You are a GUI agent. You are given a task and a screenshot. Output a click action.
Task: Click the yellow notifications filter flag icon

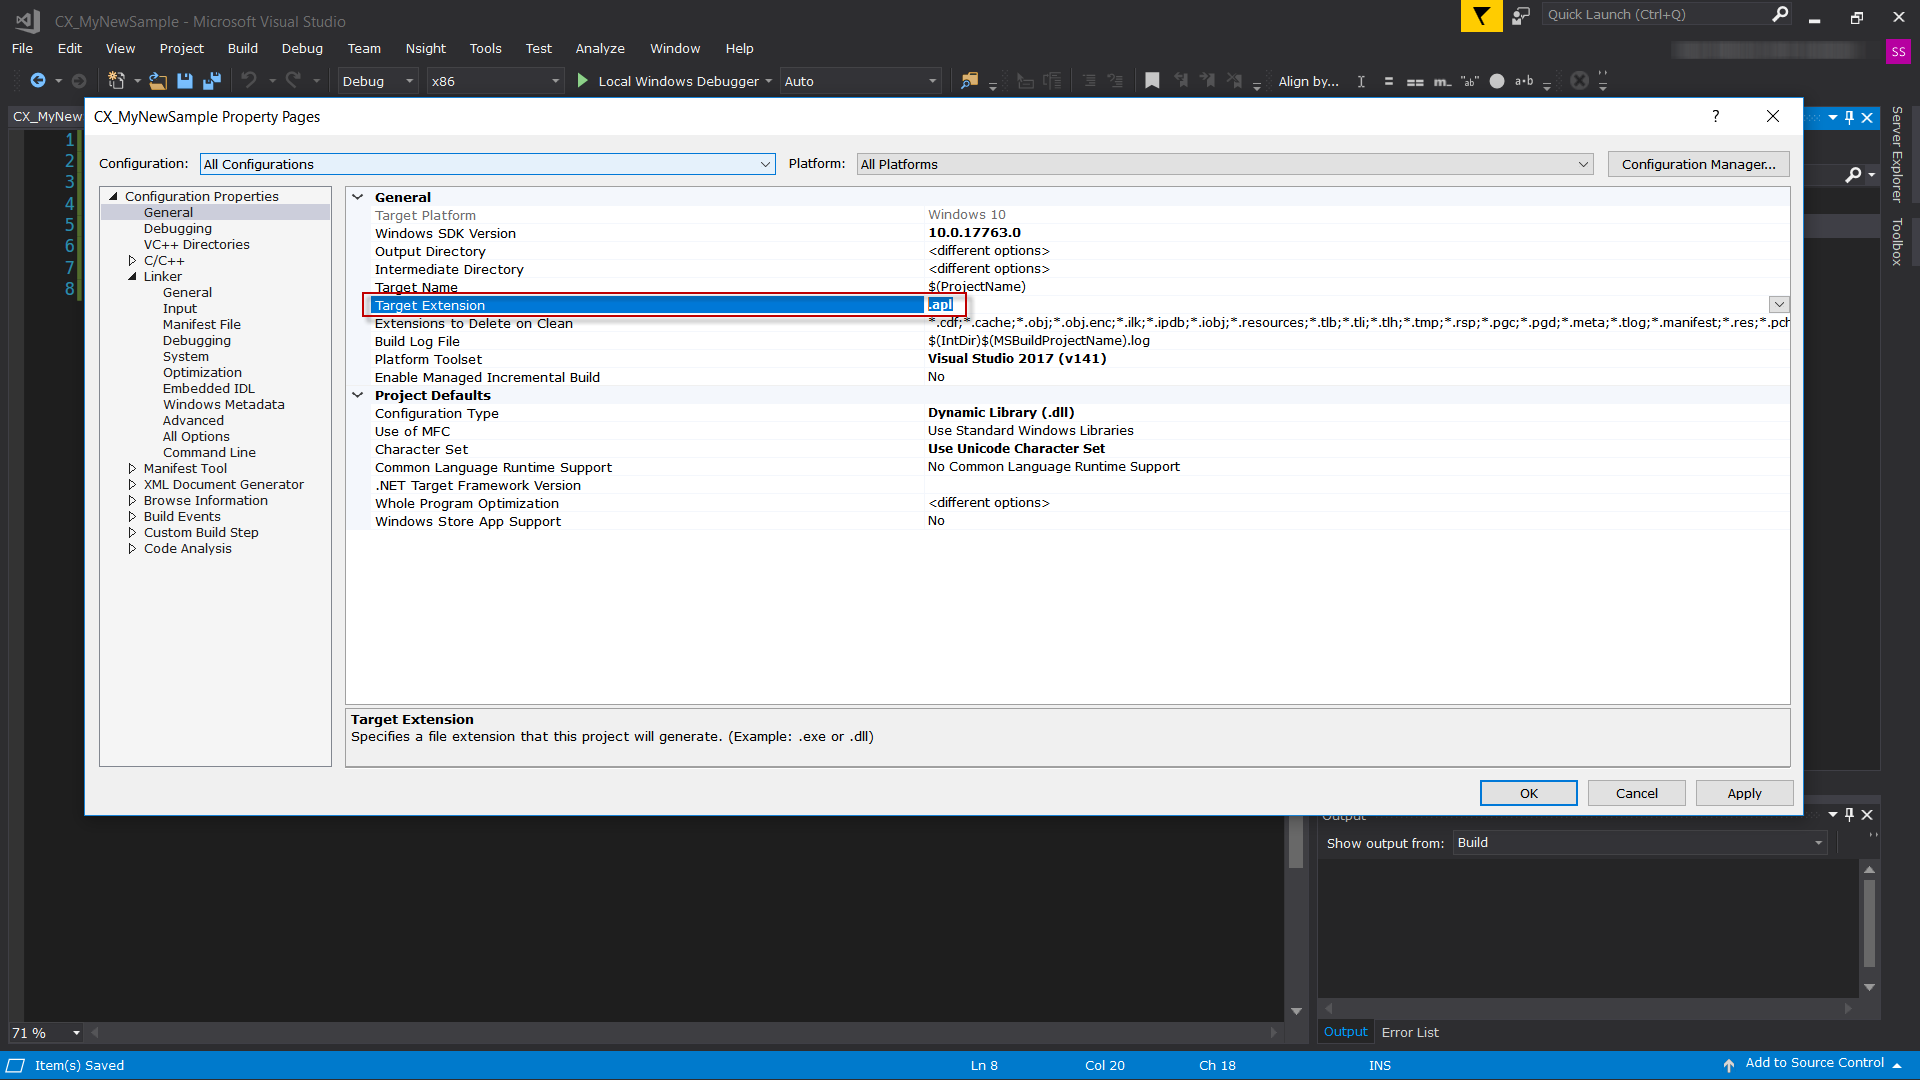point(1481,16)
